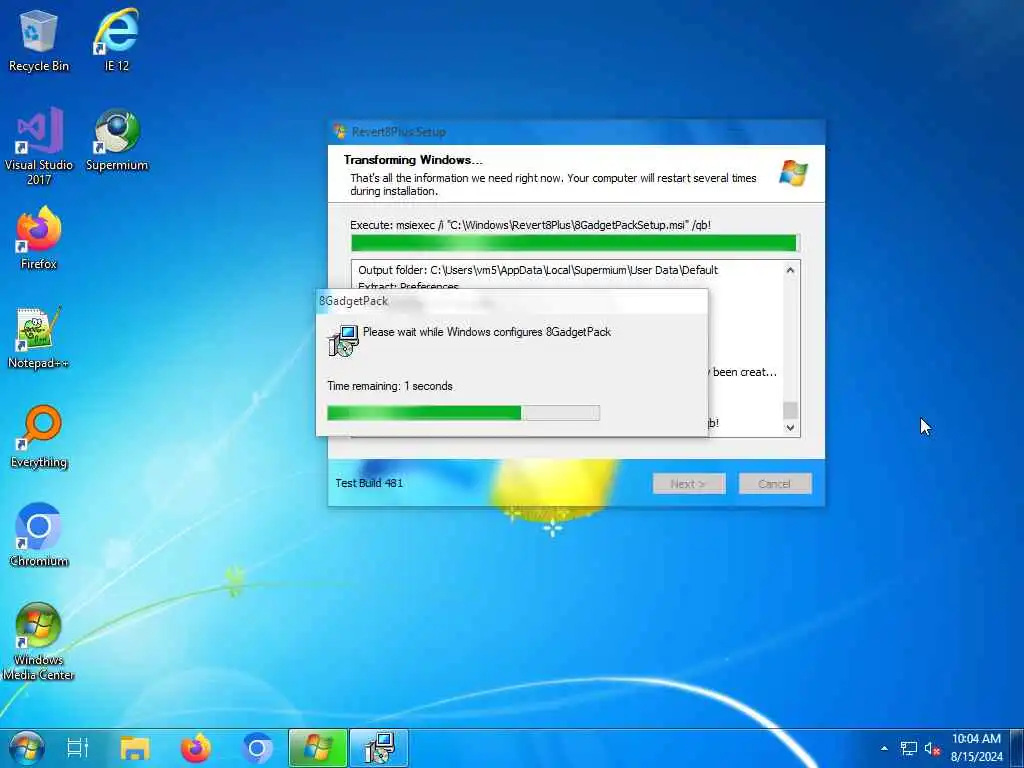Click the 8GadgetPack progress bar
This screenshot has height=768, width=1024.
coord(463,413)
